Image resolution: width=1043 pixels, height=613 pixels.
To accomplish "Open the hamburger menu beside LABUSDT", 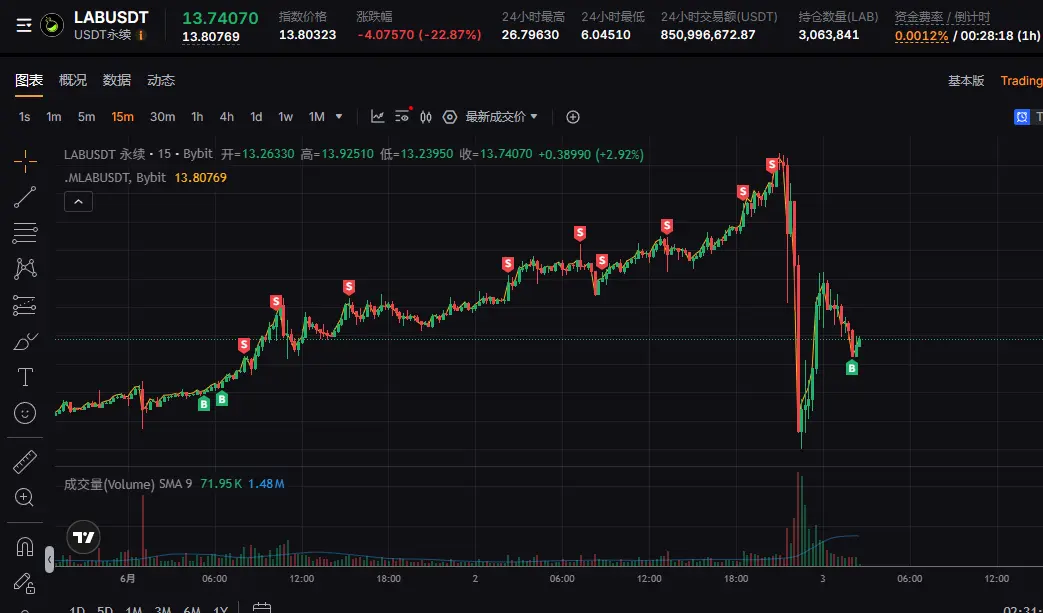I will point(24,26).
